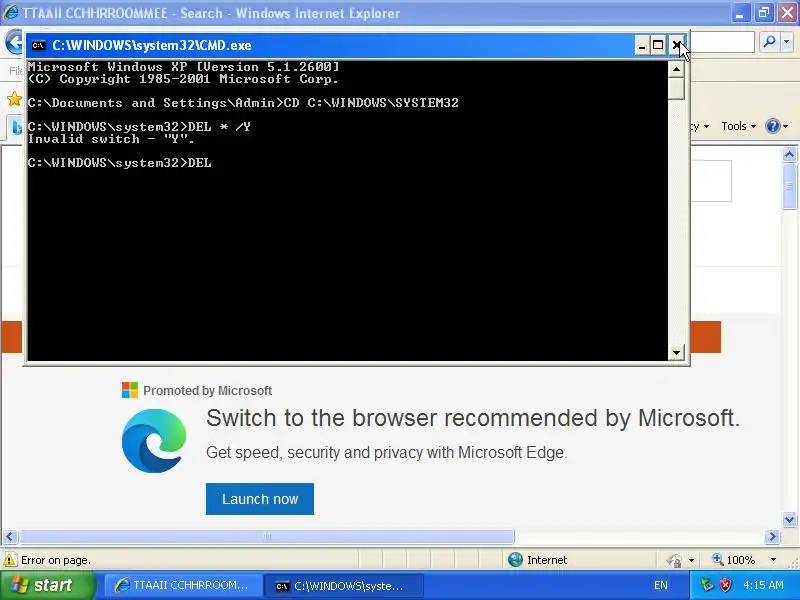
Task: Click the page scrollbar down arrow in Internet Explorer
Action: pyautogui.click(x=789, y=519)
